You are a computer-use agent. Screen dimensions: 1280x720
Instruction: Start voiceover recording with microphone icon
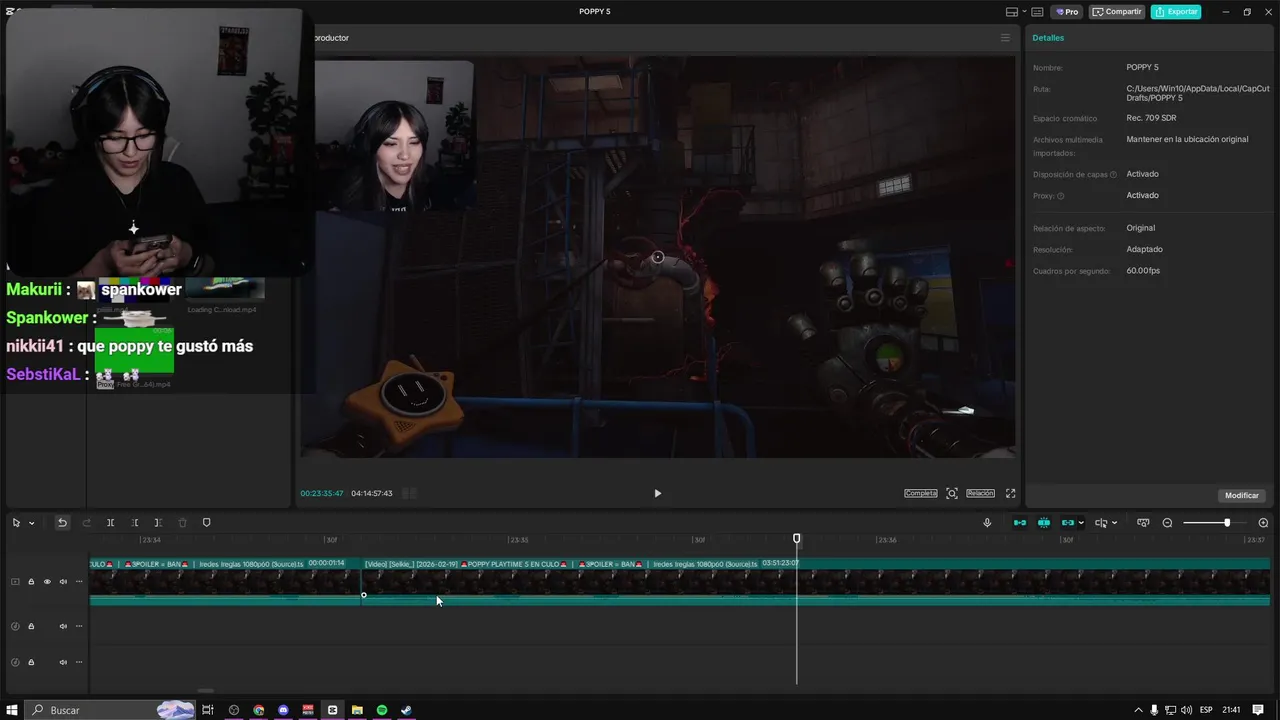[987, 522]
